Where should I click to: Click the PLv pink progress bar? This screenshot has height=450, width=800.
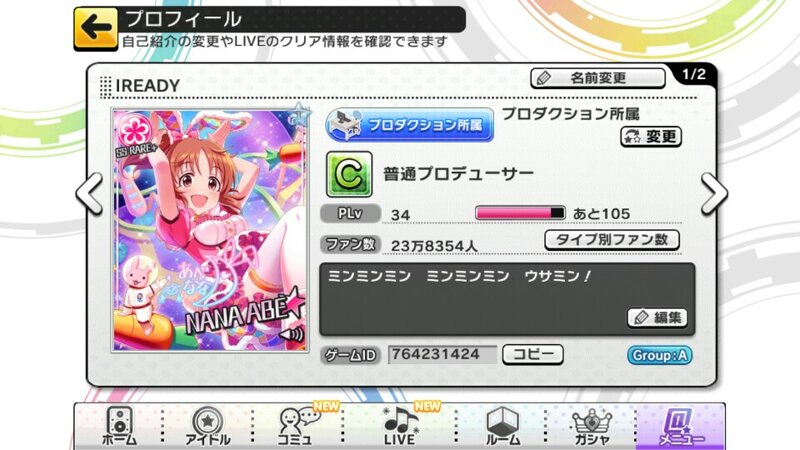click(x=520, y=213)
